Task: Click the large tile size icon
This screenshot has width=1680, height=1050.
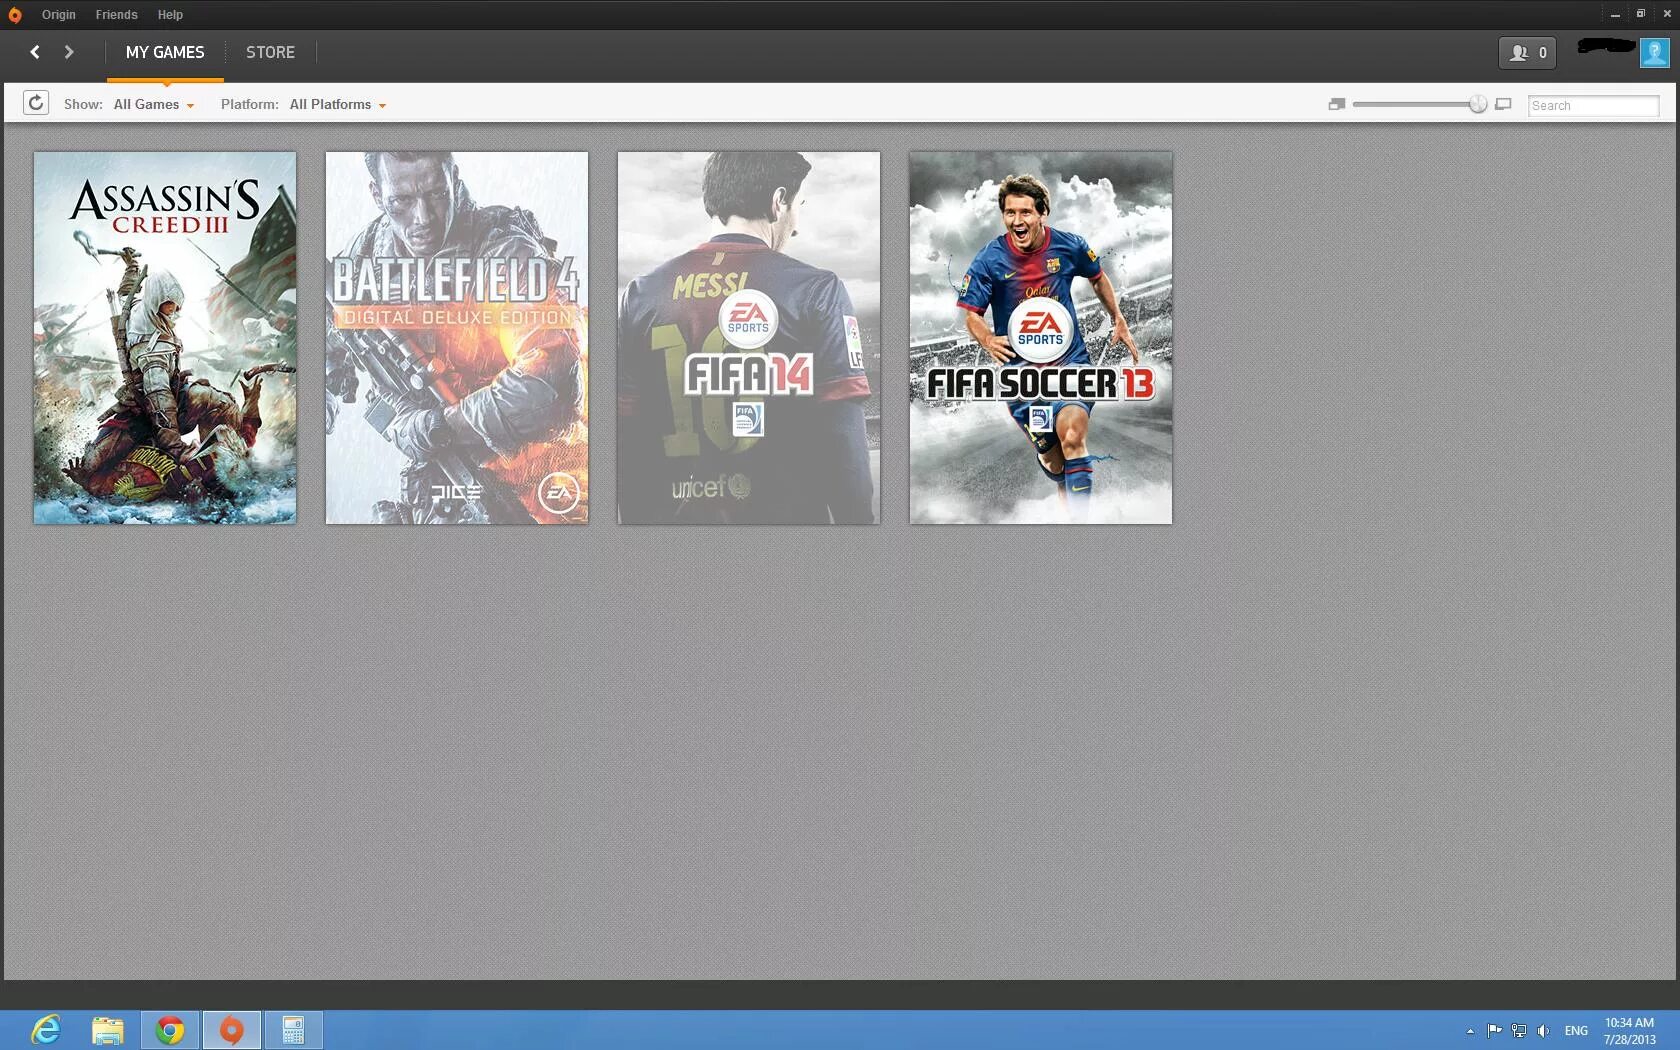Action: 1503,104
